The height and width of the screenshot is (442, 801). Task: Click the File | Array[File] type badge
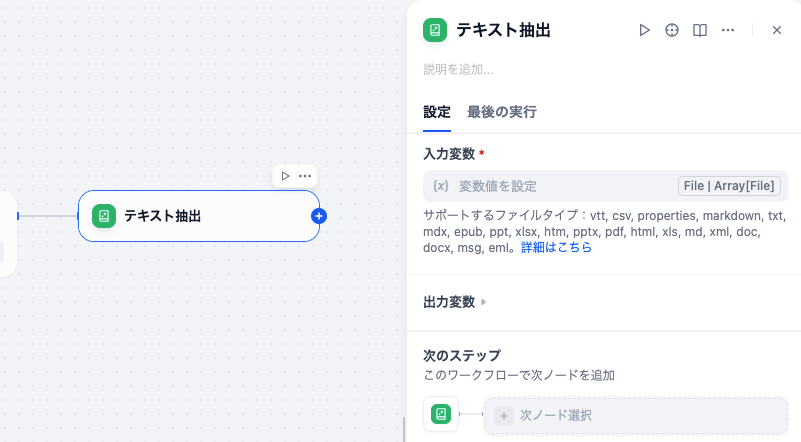click(x=728, y=186)
